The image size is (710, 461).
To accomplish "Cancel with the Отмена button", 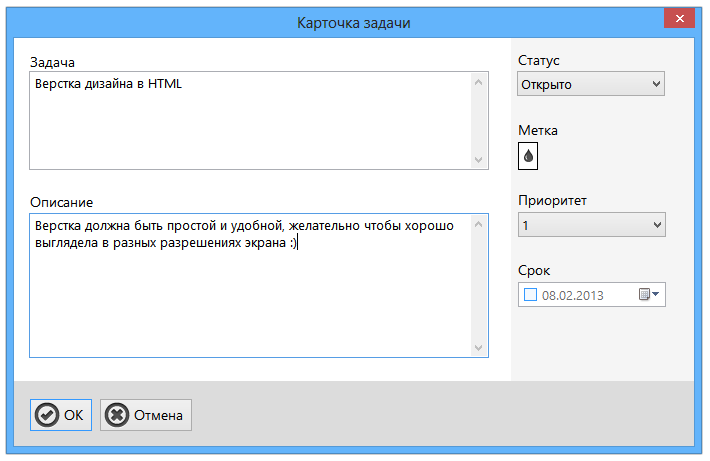I will click(146, 415).
